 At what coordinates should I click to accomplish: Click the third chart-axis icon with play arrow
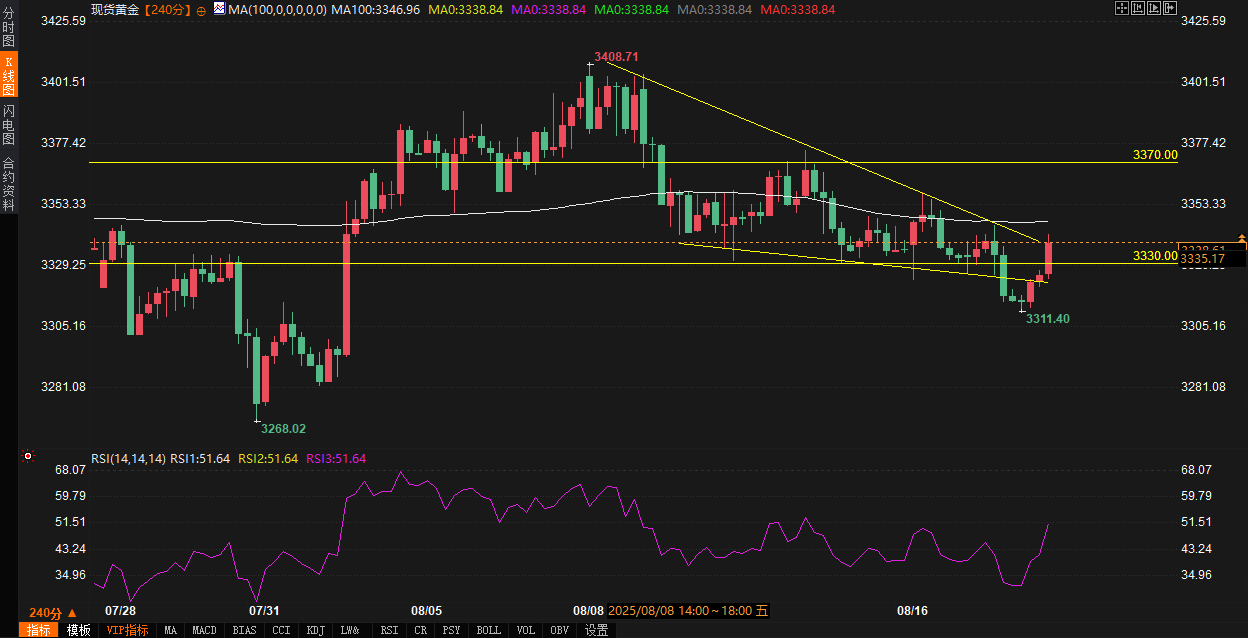point(1154,8)
